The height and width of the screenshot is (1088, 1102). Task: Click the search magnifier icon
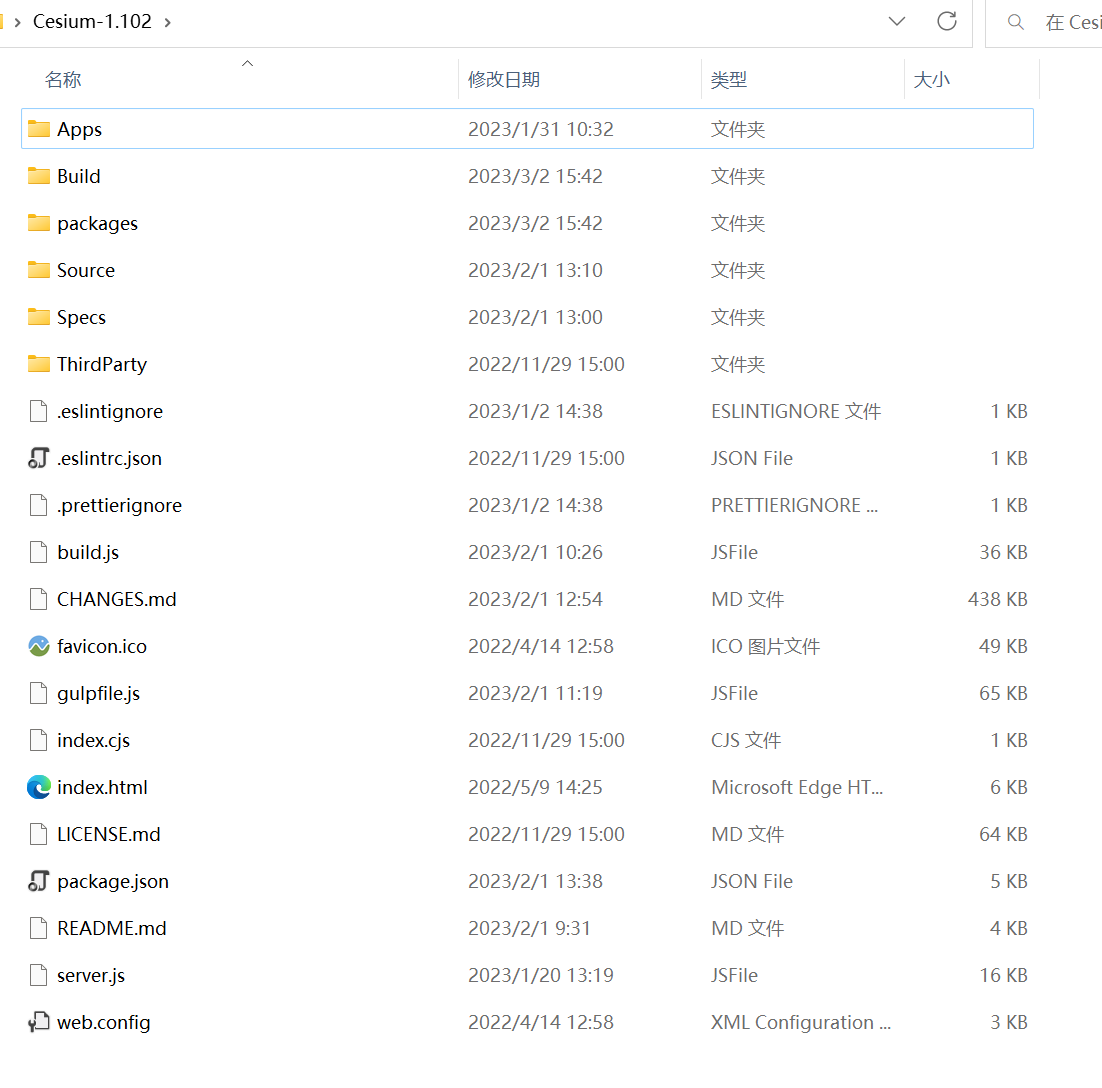coord(1016,22)
